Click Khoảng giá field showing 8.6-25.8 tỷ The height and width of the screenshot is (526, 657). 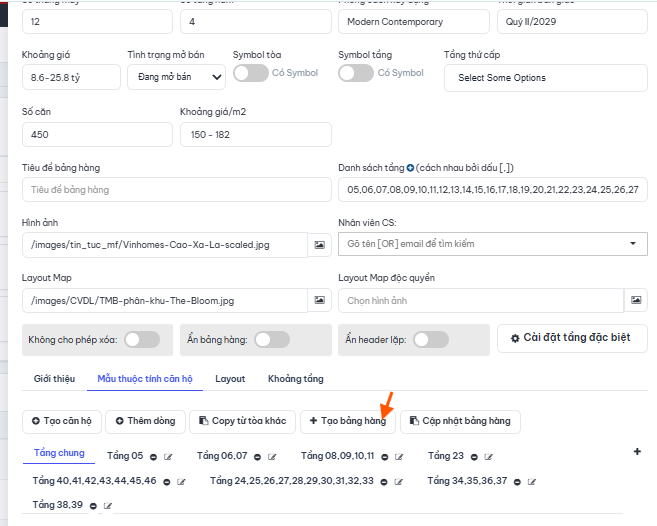71,77
